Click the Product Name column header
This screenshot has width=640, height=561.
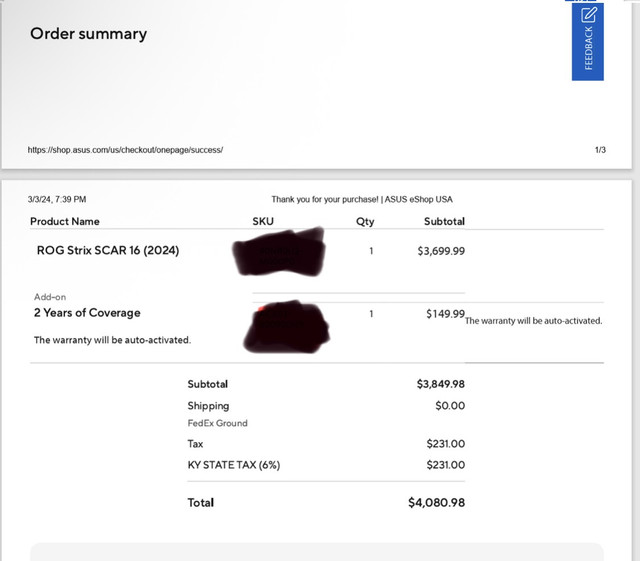coord(65,221)
